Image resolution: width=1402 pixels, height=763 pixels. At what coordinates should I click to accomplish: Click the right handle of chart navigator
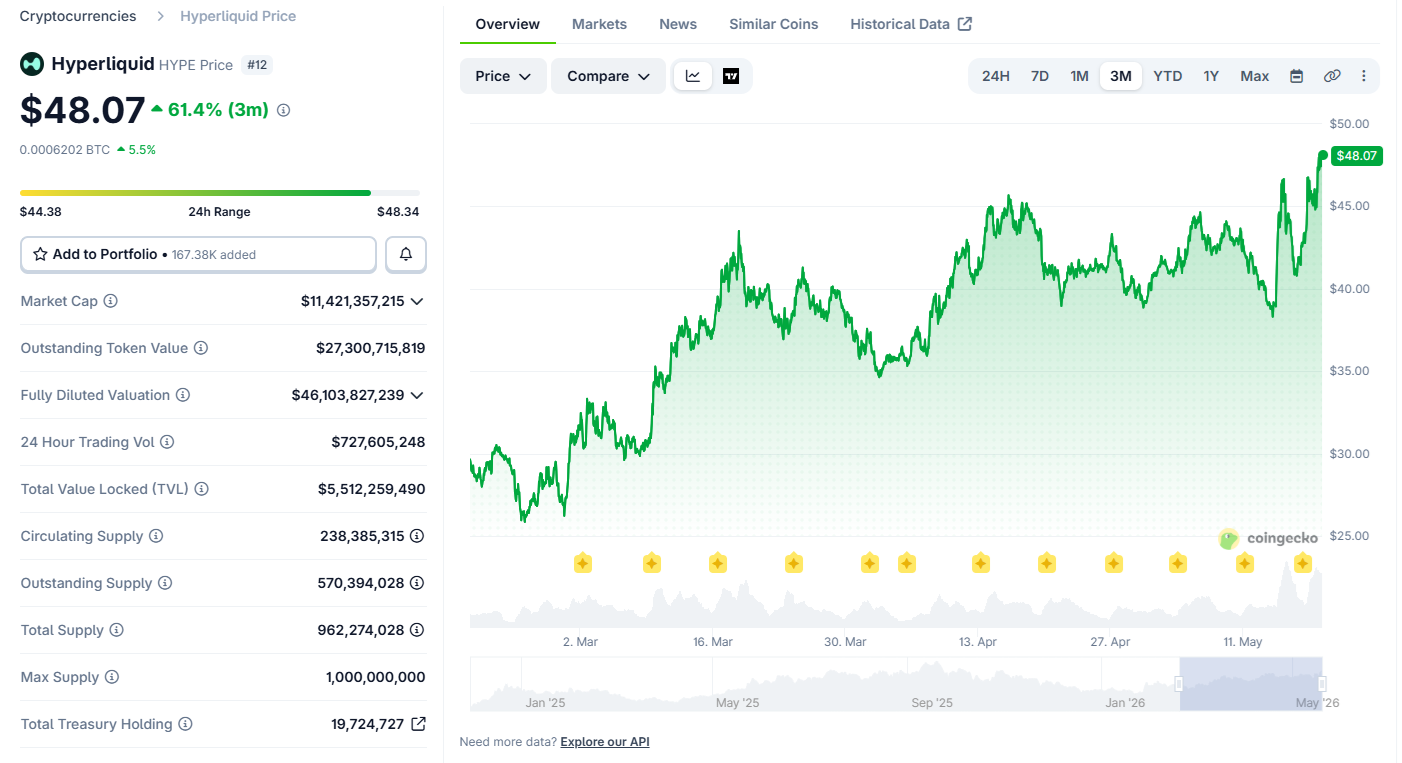1322,684
